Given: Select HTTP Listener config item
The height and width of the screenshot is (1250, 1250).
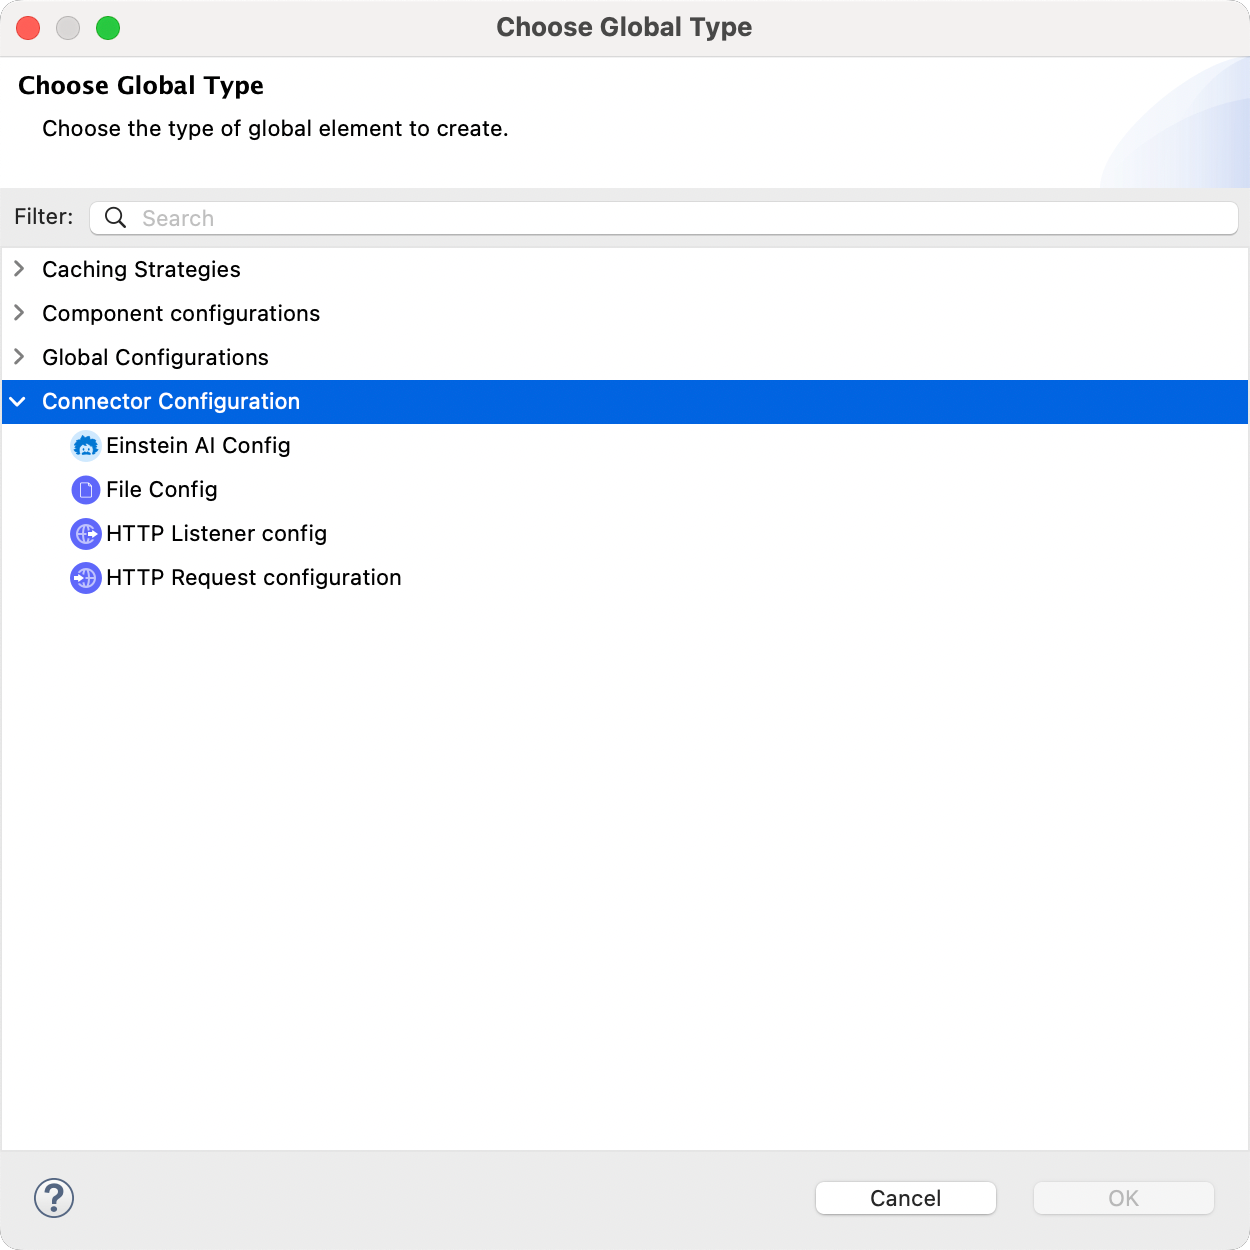Looking at the screenshot, I should click(216, 534).
